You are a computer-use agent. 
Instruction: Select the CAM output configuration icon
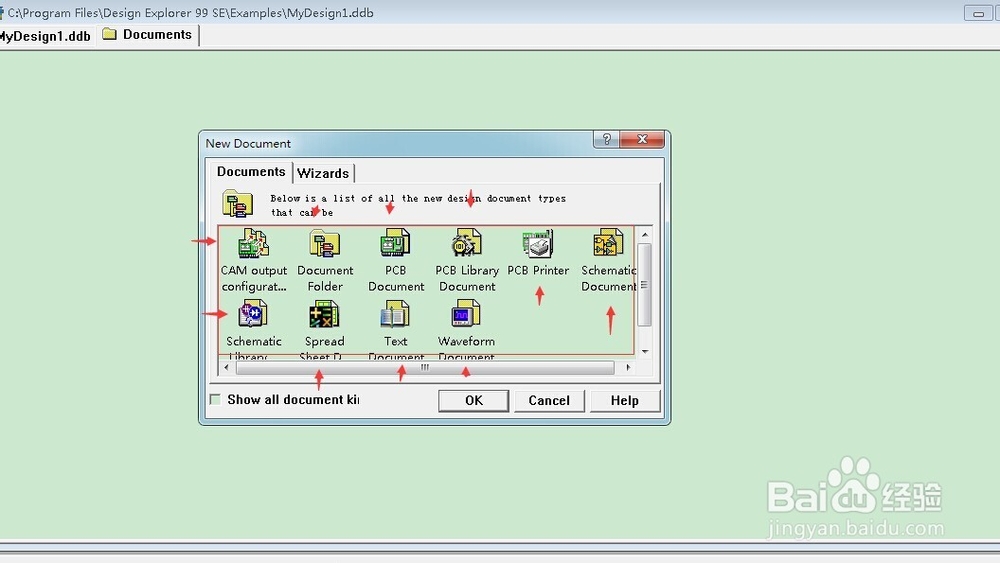point(253,244)
